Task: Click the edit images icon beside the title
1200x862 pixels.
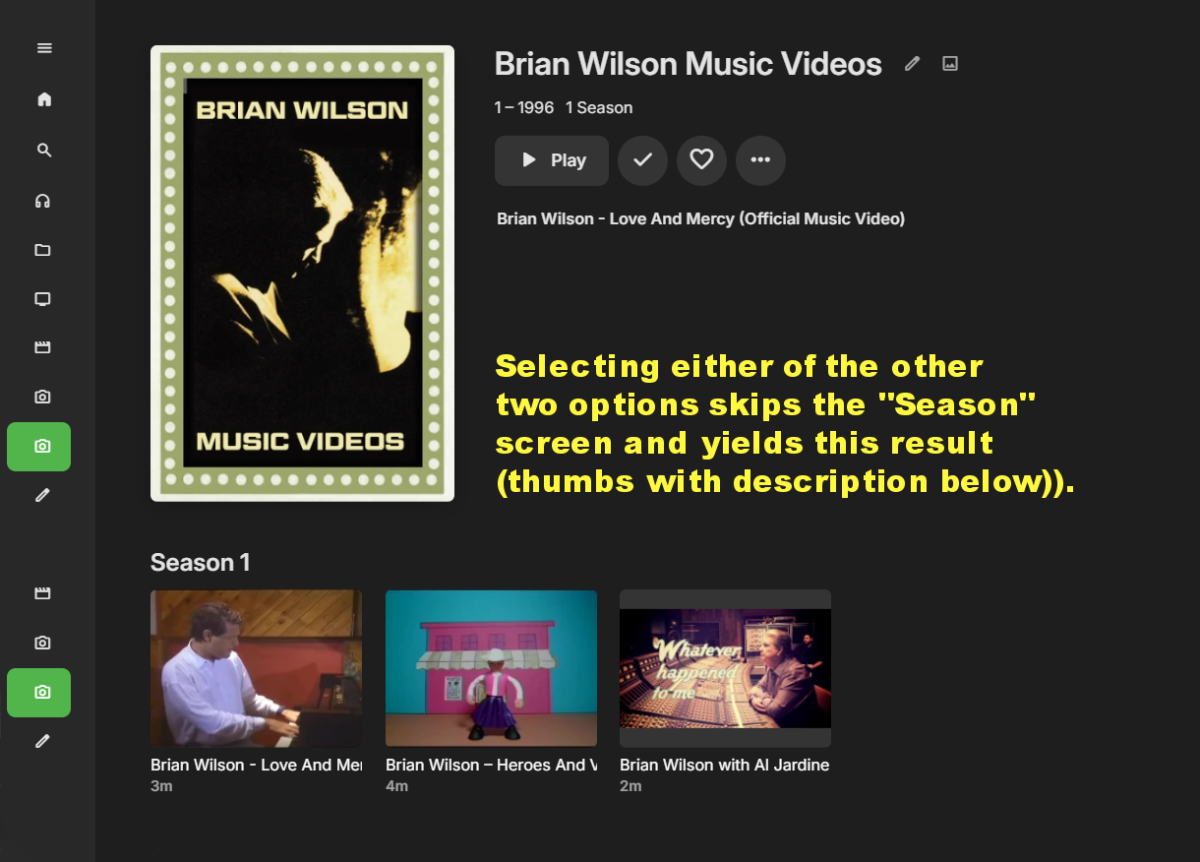Action: coord(950,64)
